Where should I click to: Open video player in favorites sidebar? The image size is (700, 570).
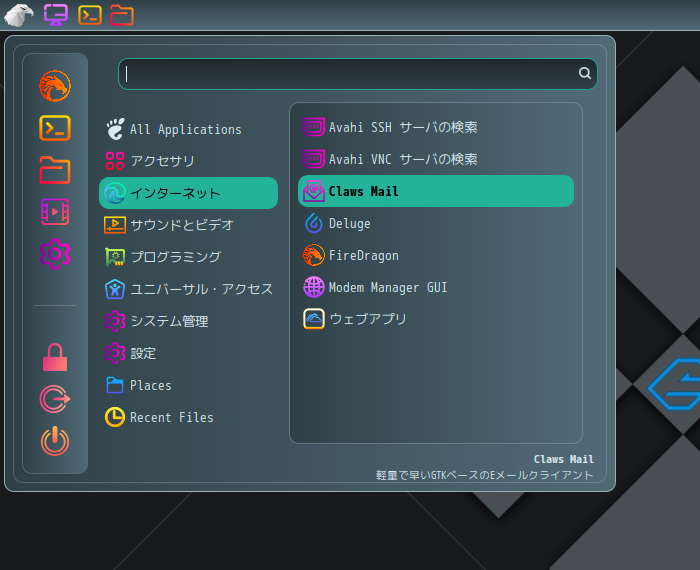55,212
